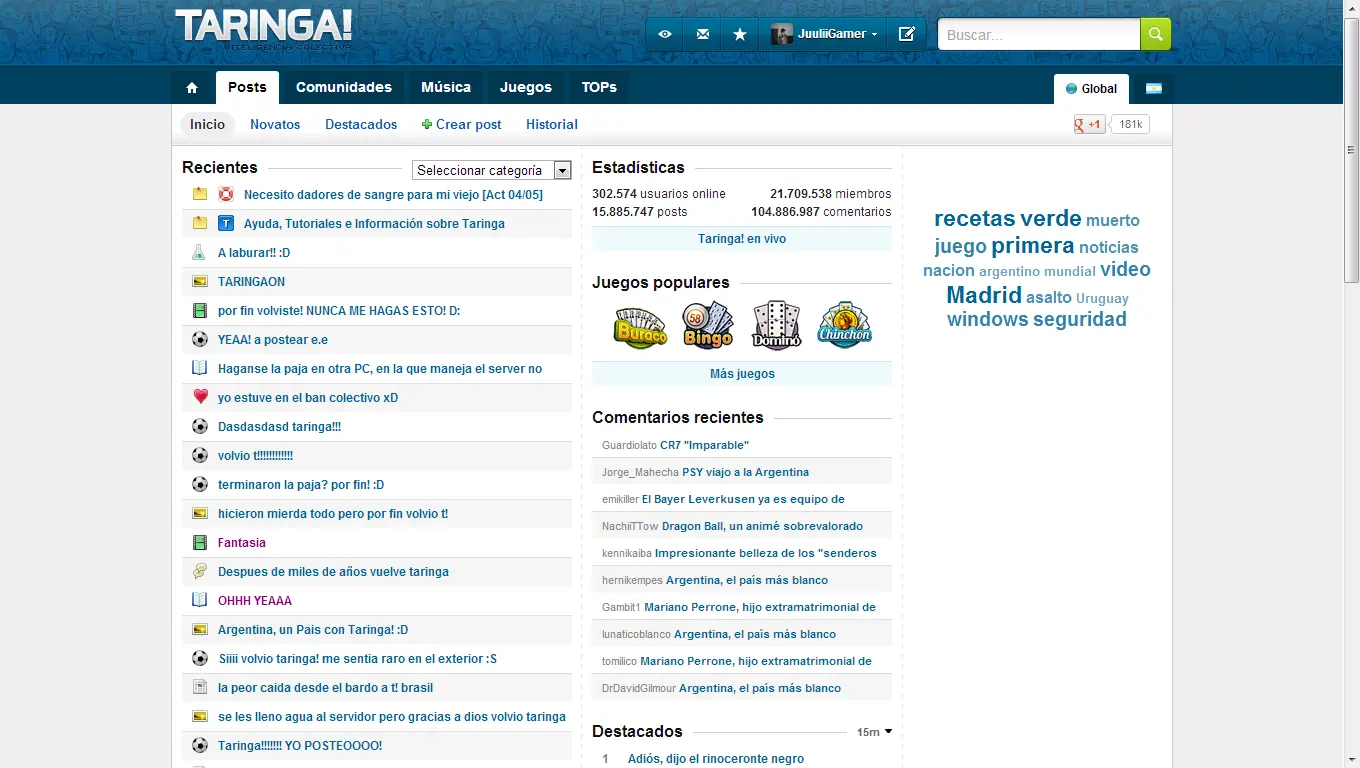Open the eye monitor notifications icon
This screenshot has width=1360, height=768.
[665, 34]
